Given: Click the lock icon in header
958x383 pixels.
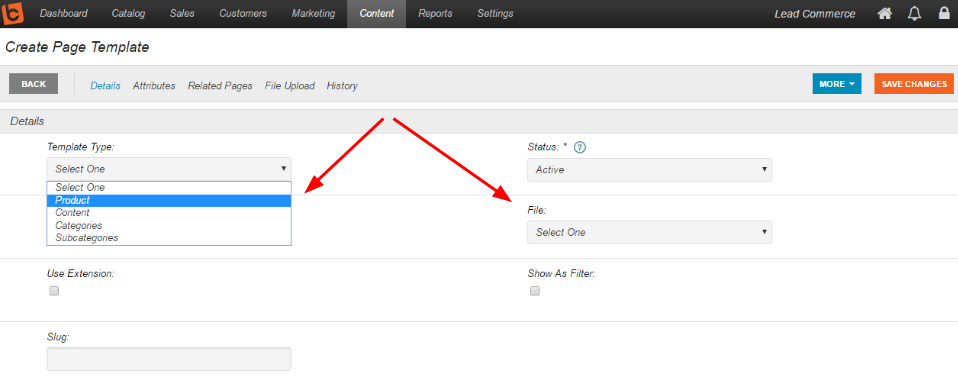Looking at the screenshot, I should click(x=944, y=13).
